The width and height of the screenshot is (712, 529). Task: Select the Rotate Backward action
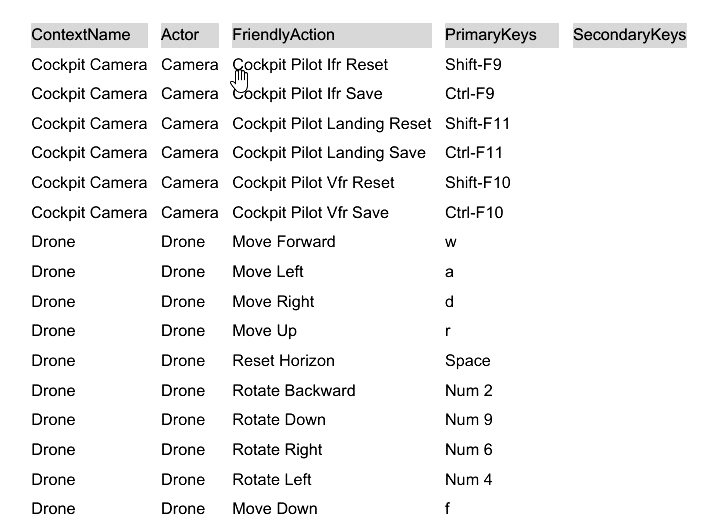[294, 391]
